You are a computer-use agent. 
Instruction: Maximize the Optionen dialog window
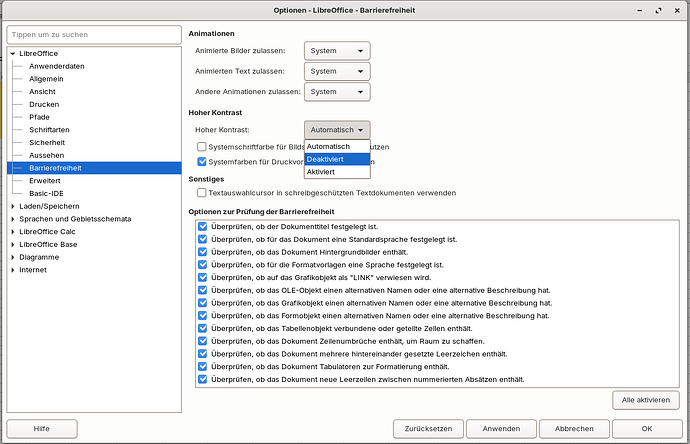pyautogui.click(x=658, y=10)
